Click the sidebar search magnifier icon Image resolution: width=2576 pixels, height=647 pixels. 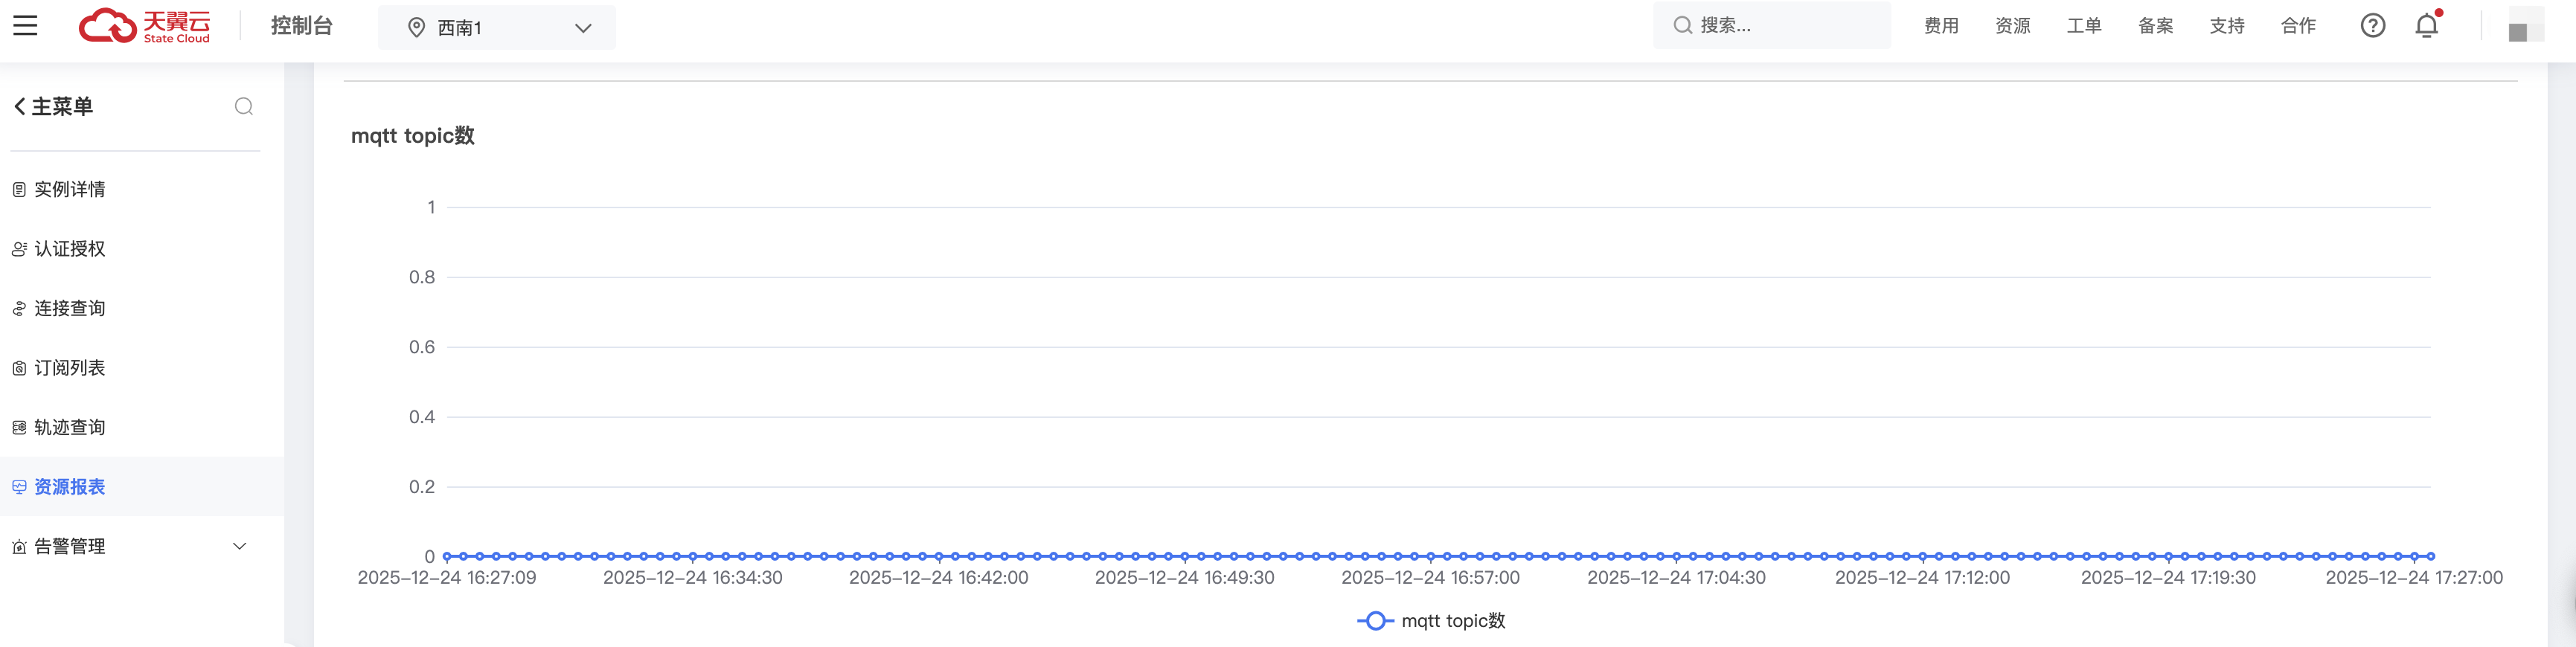[243, 107]
